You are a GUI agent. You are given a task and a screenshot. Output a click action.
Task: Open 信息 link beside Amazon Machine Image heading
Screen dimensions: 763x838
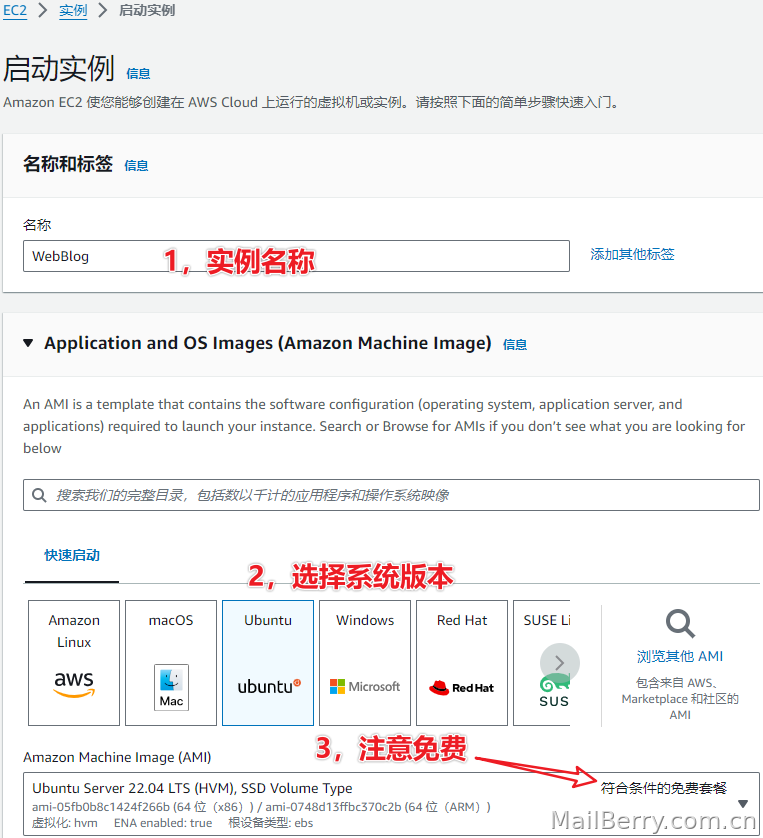(515, 345)
